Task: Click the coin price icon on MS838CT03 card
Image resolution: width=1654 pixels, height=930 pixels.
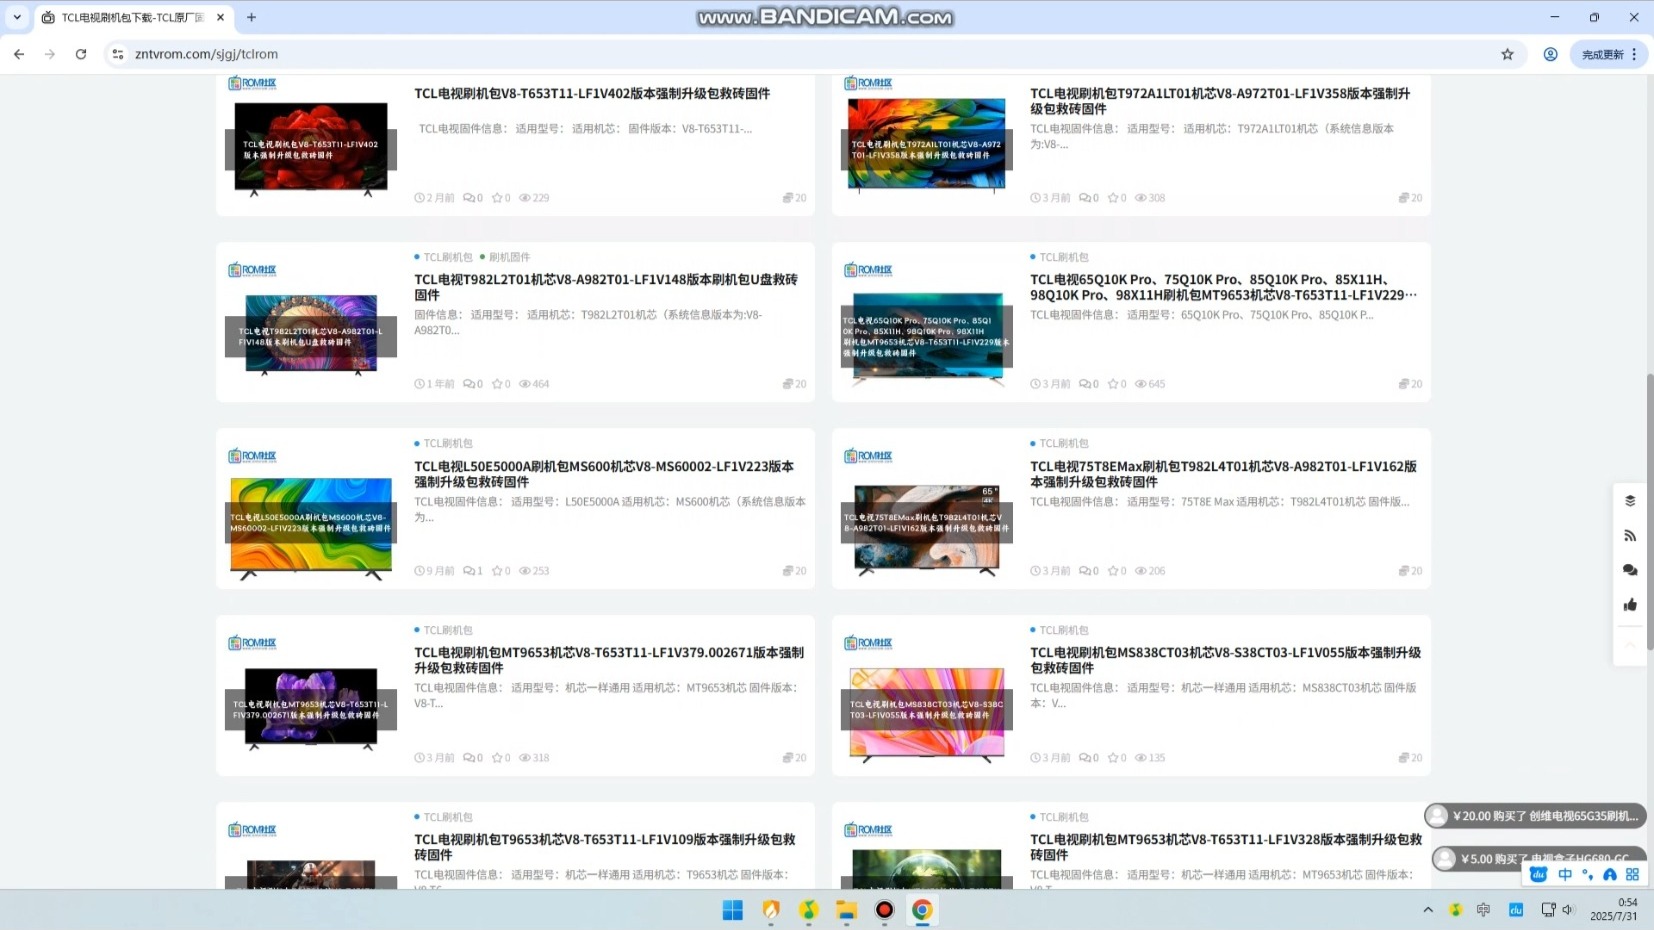Action: click(x=1404, y=758)
